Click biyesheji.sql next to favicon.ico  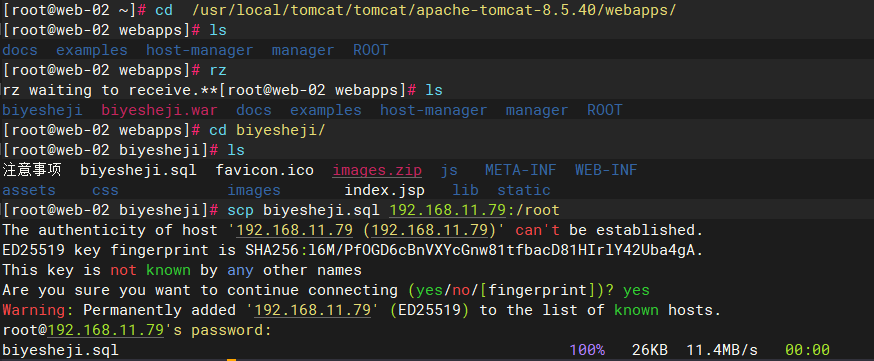[x=138, y=170]
